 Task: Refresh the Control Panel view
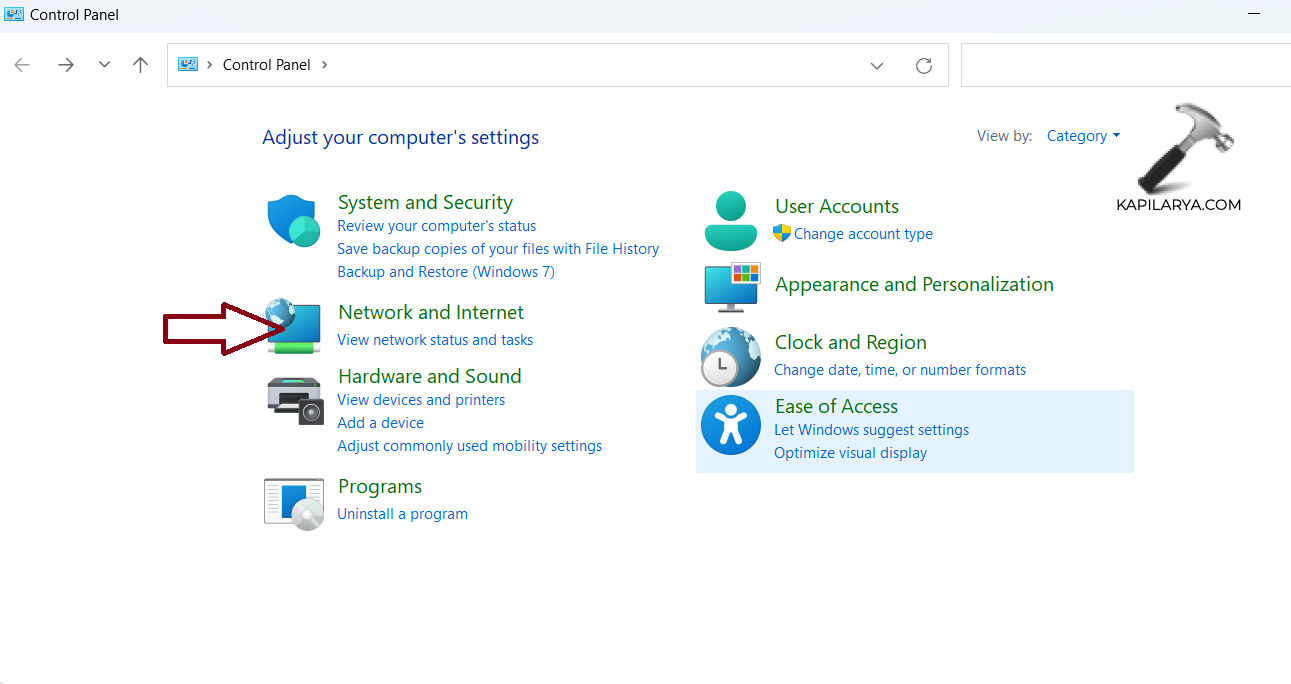[924, 65]
